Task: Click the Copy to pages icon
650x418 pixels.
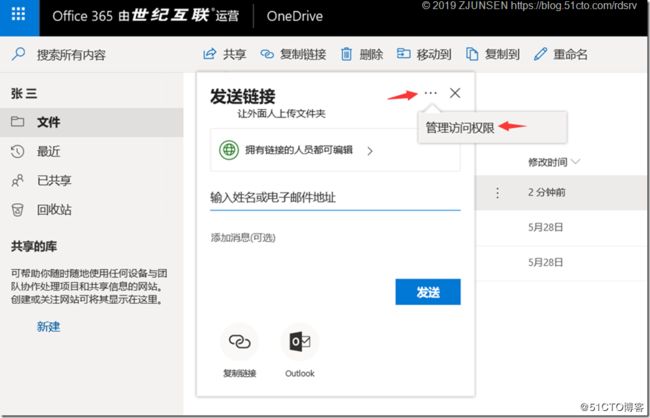Action: pos(472,54)
